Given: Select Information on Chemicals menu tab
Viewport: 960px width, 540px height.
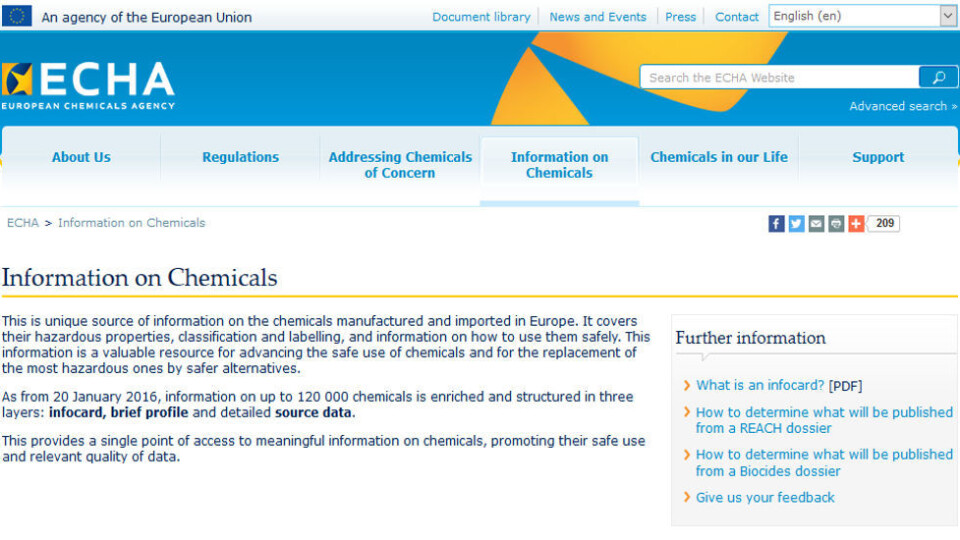Looking at the screenshot, I should tap(560, 165).
